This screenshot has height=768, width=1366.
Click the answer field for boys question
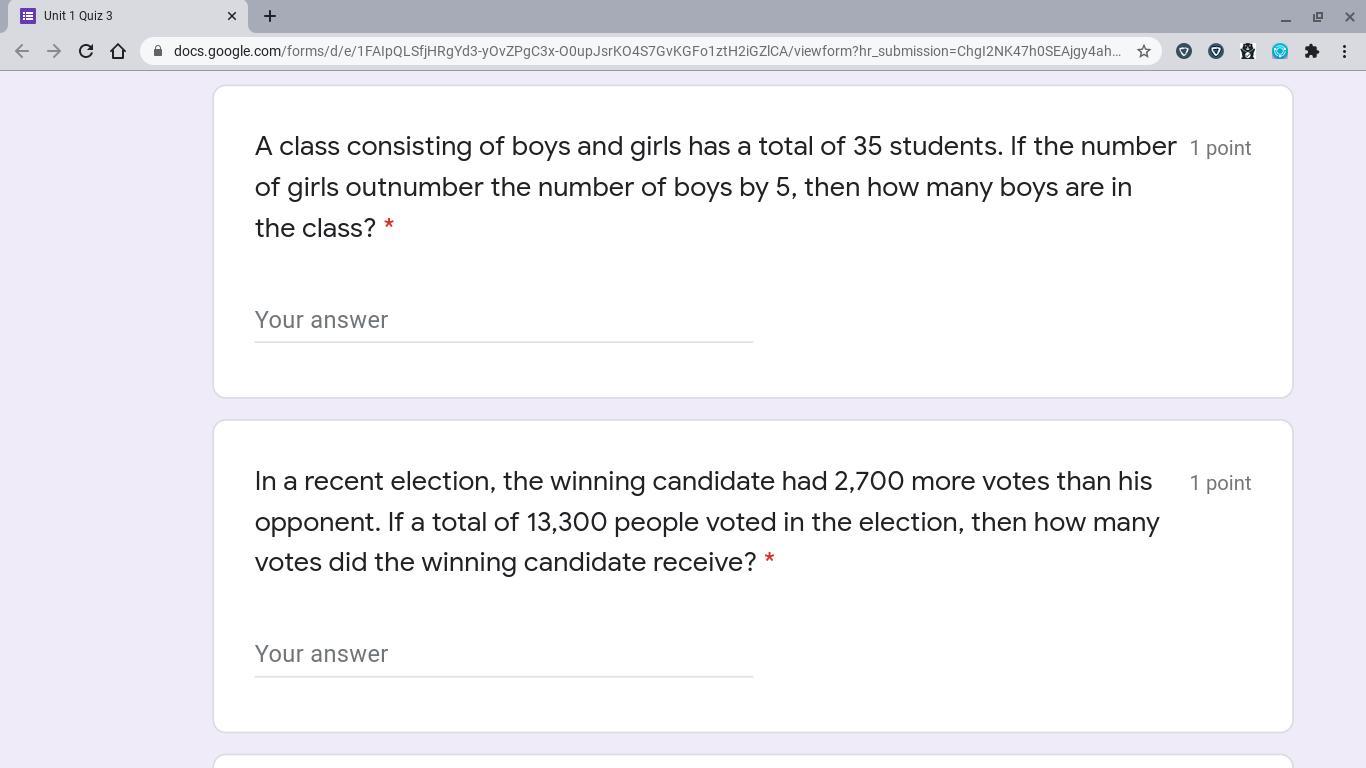coord(503,320)
